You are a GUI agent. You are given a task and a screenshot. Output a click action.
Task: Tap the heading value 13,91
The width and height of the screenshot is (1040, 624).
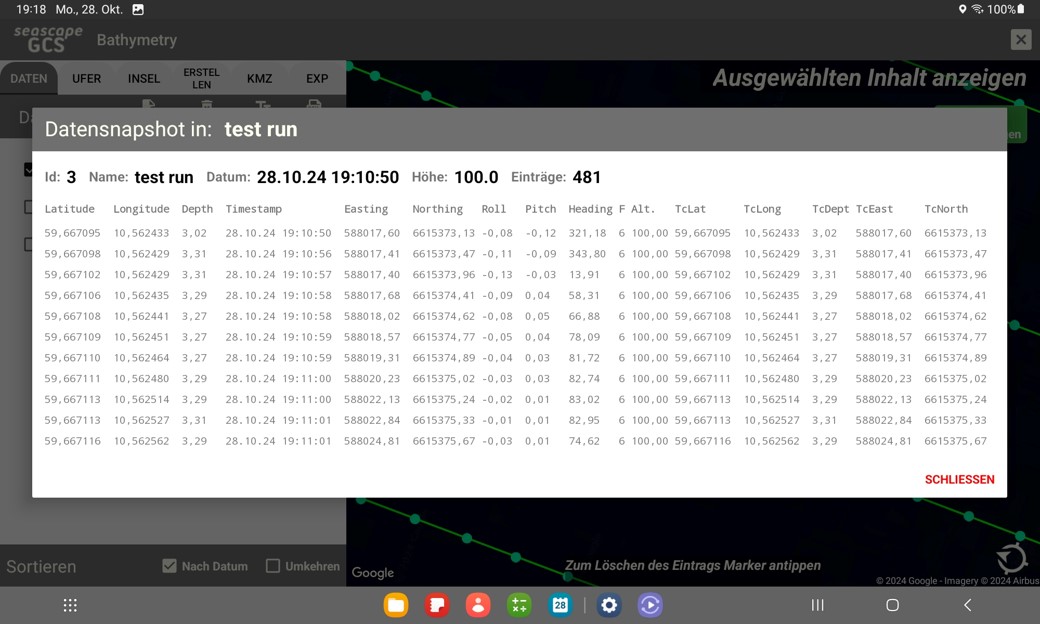(584, 275)
